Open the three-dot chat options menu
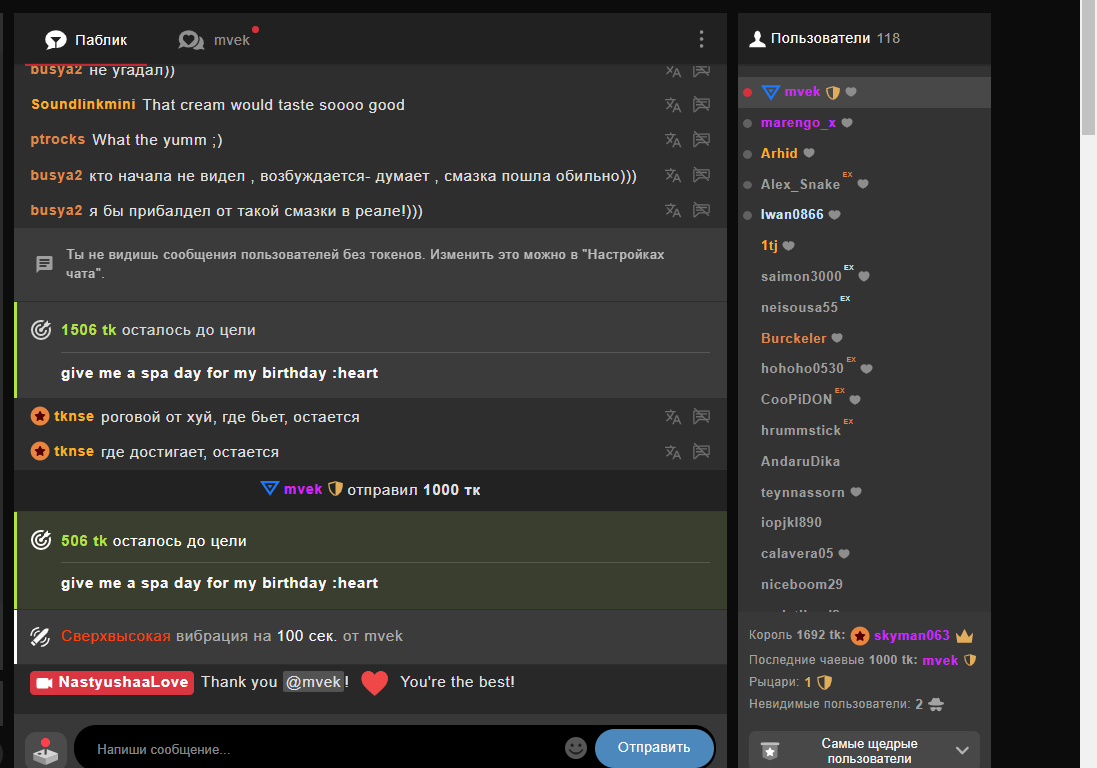The width and height of the screenshot is (1097, 768). pos(701,39)
